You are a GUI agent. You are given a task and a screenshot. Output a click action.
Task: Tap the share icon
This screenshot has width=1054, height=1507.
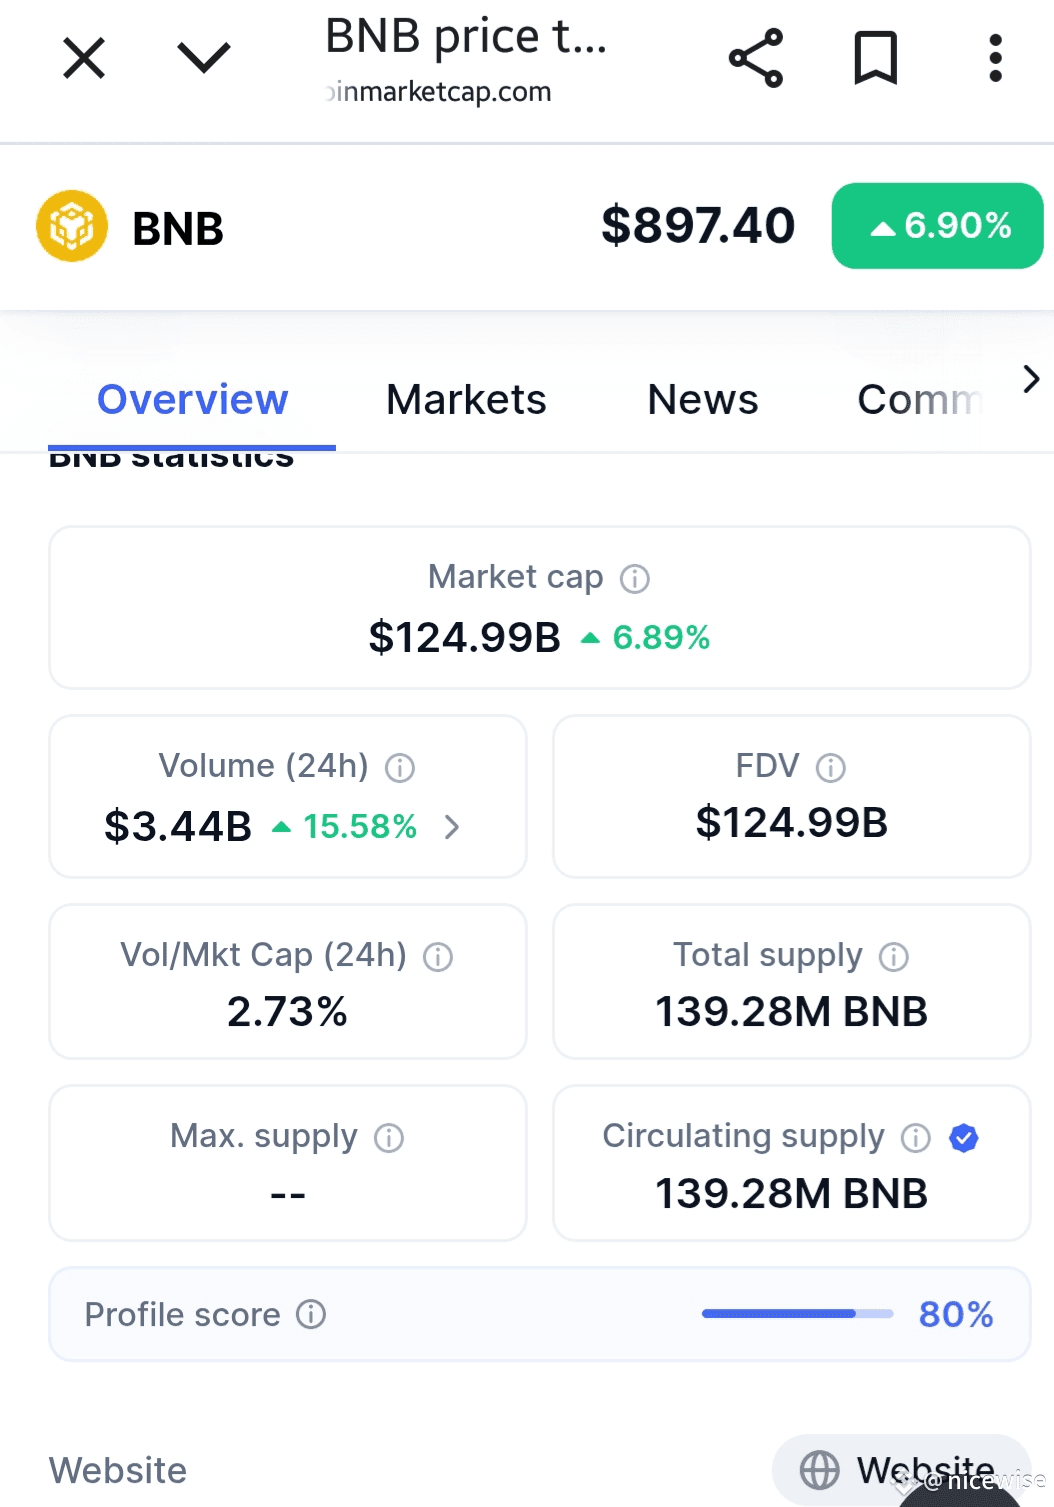756,58
